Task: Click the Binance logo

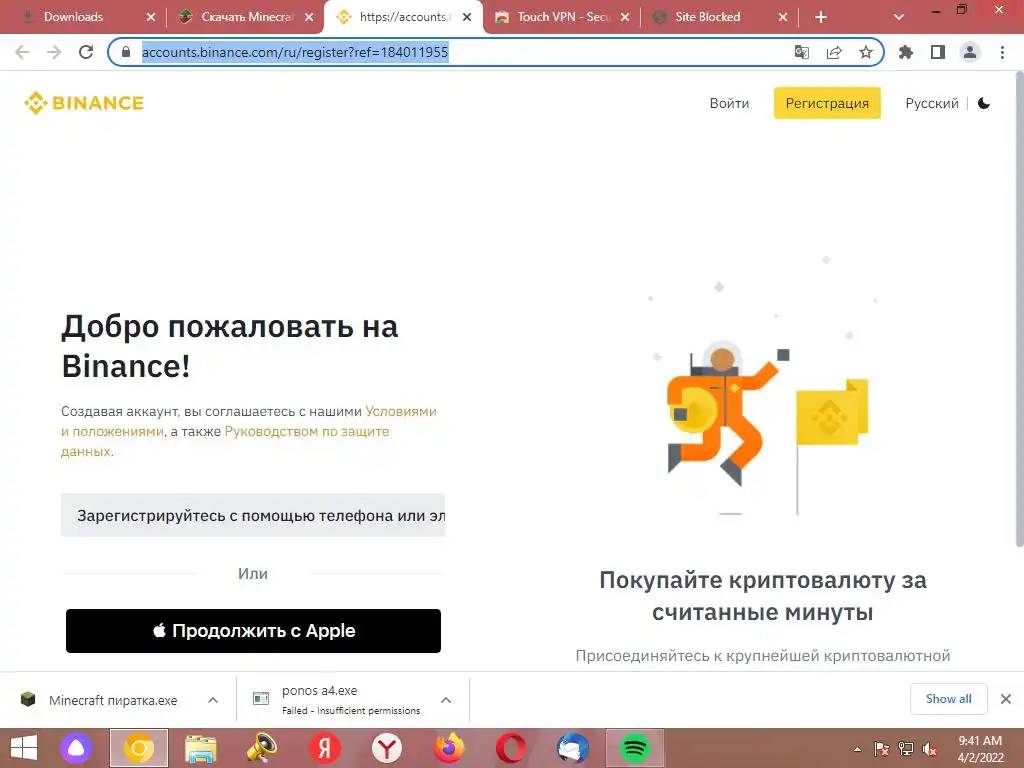Action: pos(84,103)
